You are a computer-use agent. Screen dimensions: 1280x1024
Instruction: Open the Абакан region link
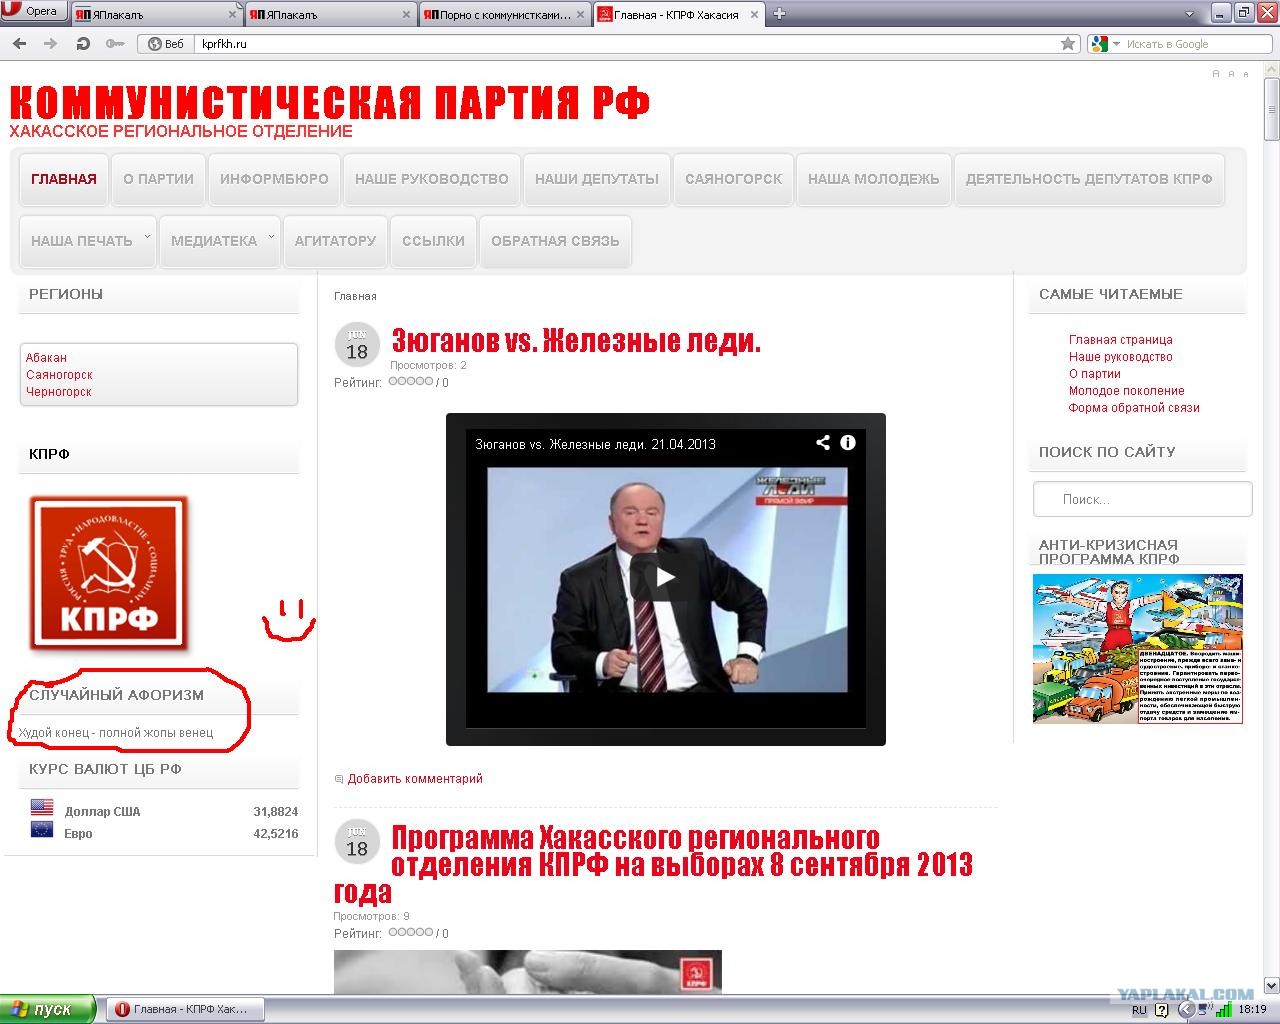click(x=47, y=357)
